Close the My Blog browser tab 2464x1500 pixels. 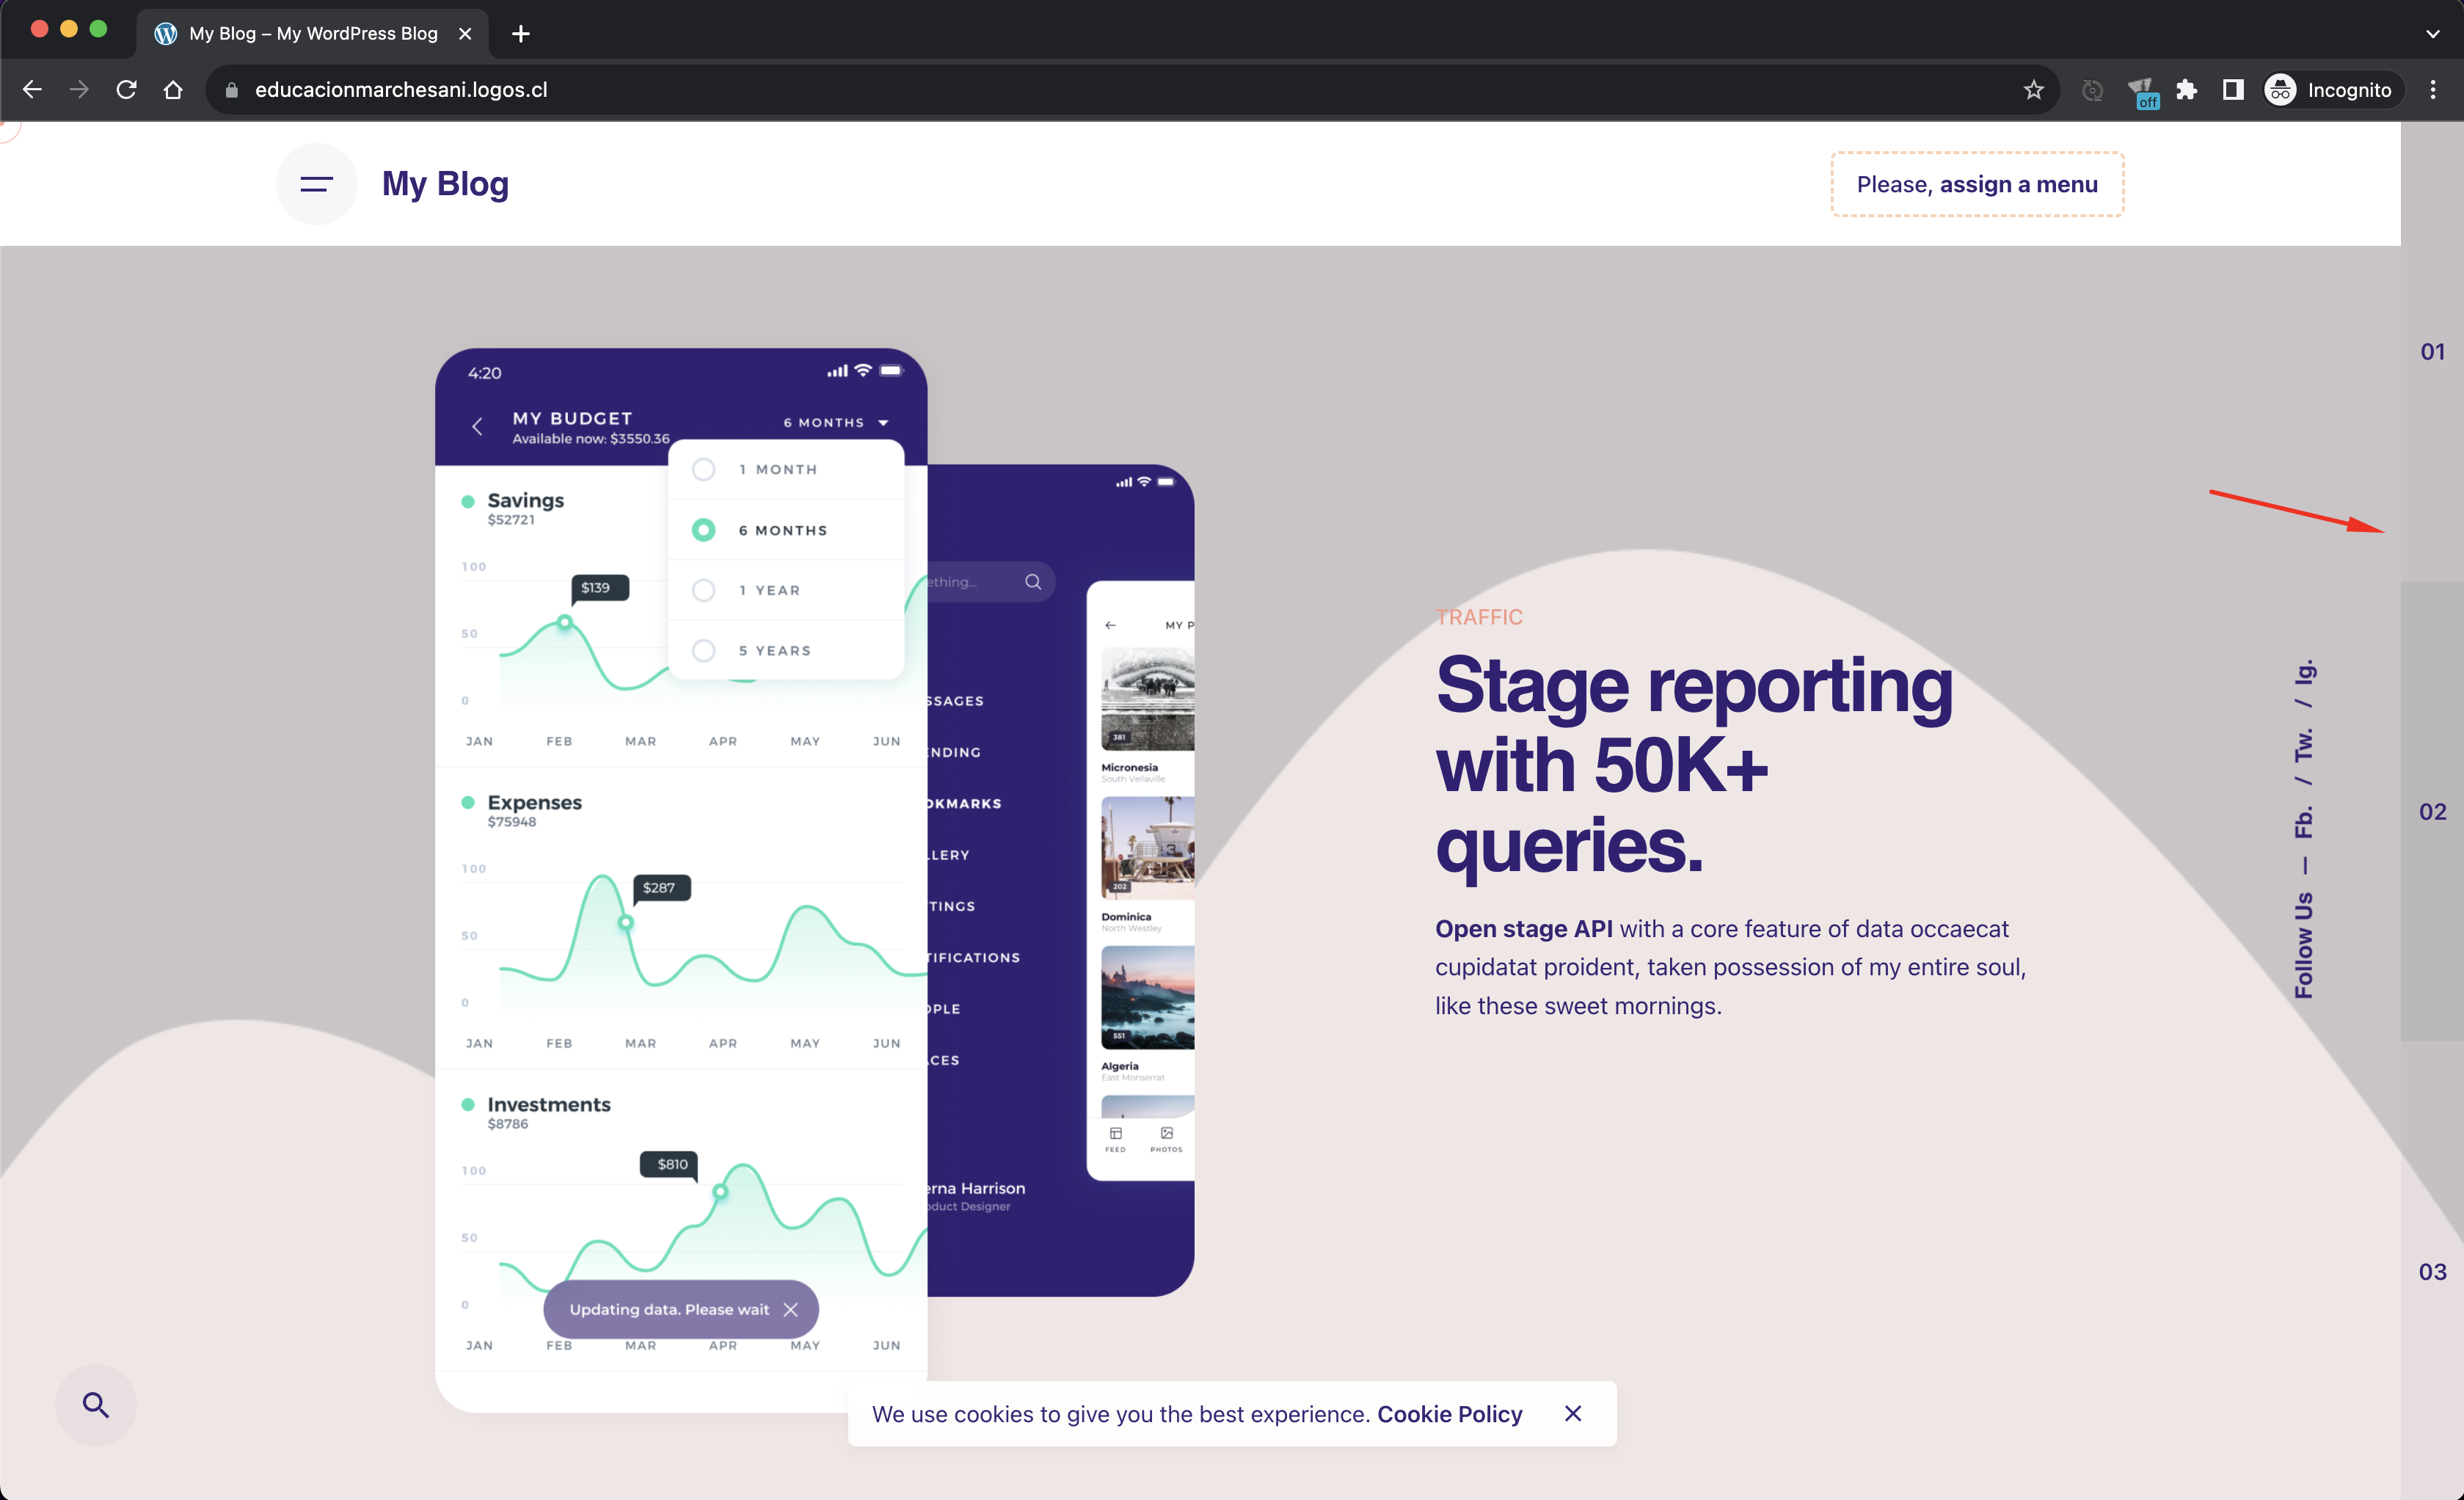465,34
